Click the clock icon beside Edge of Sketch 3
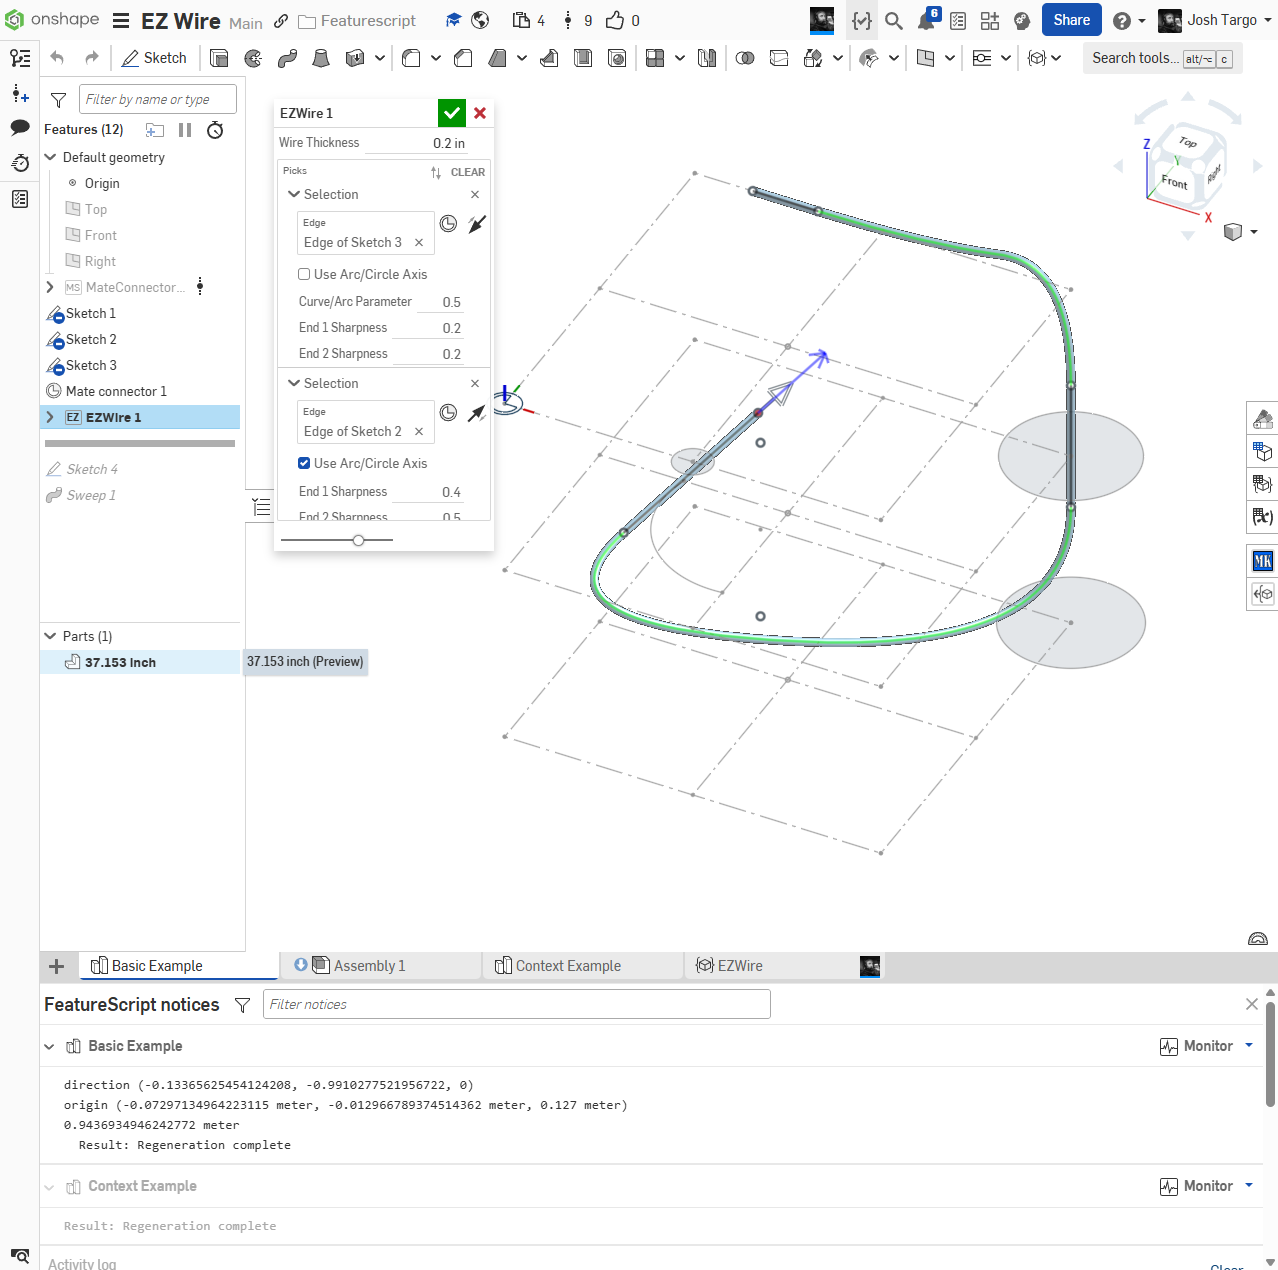The image size is (1278, 1270). point(448,224)
